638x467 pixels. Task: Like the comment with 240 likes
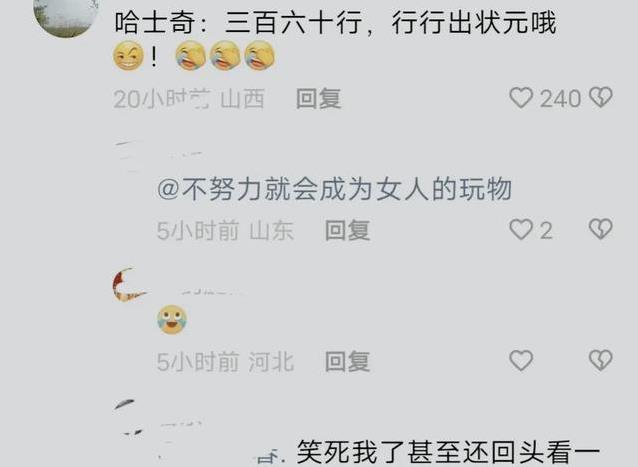521,98
